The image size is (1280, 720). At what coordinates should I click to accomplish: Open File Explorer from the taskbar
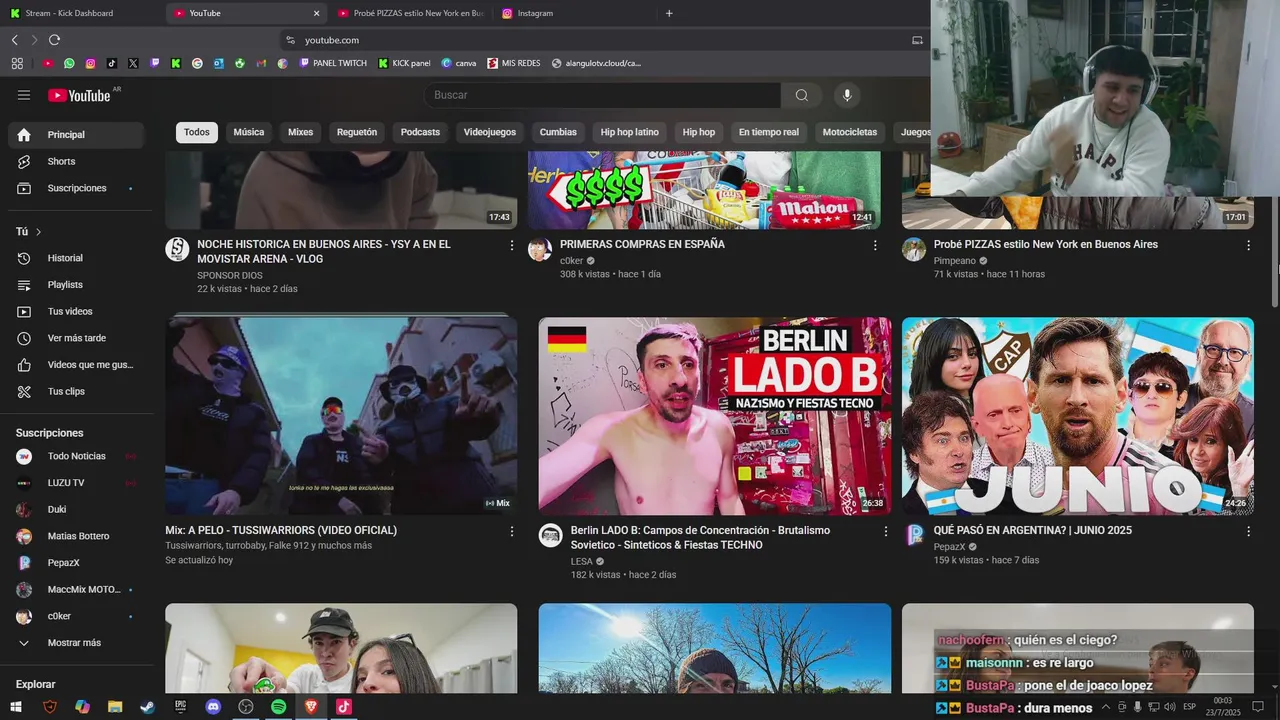[x=115, y=707]
